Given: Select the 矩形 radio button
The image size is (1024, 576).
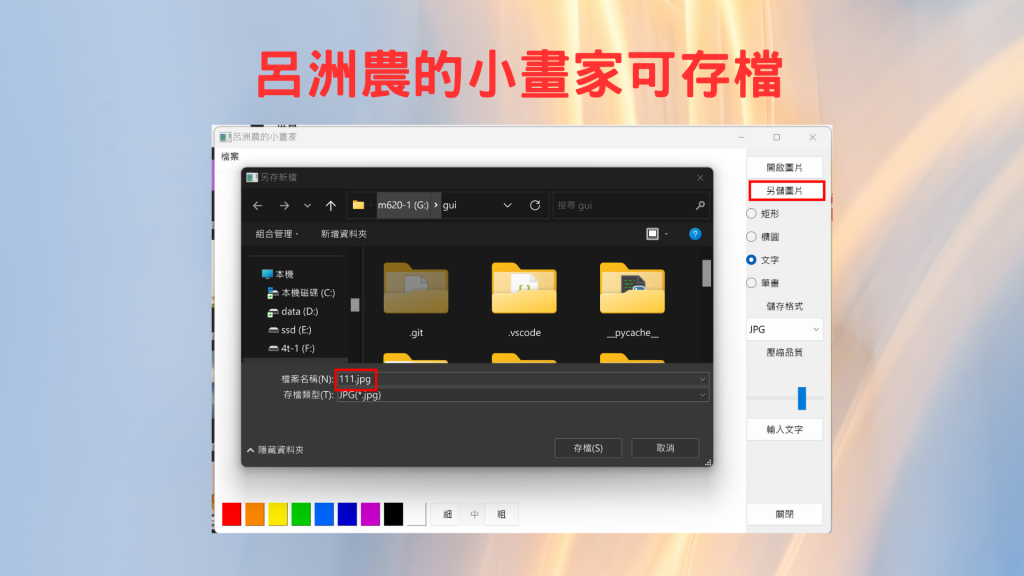Looking at the screenshot, I should 751,214.
